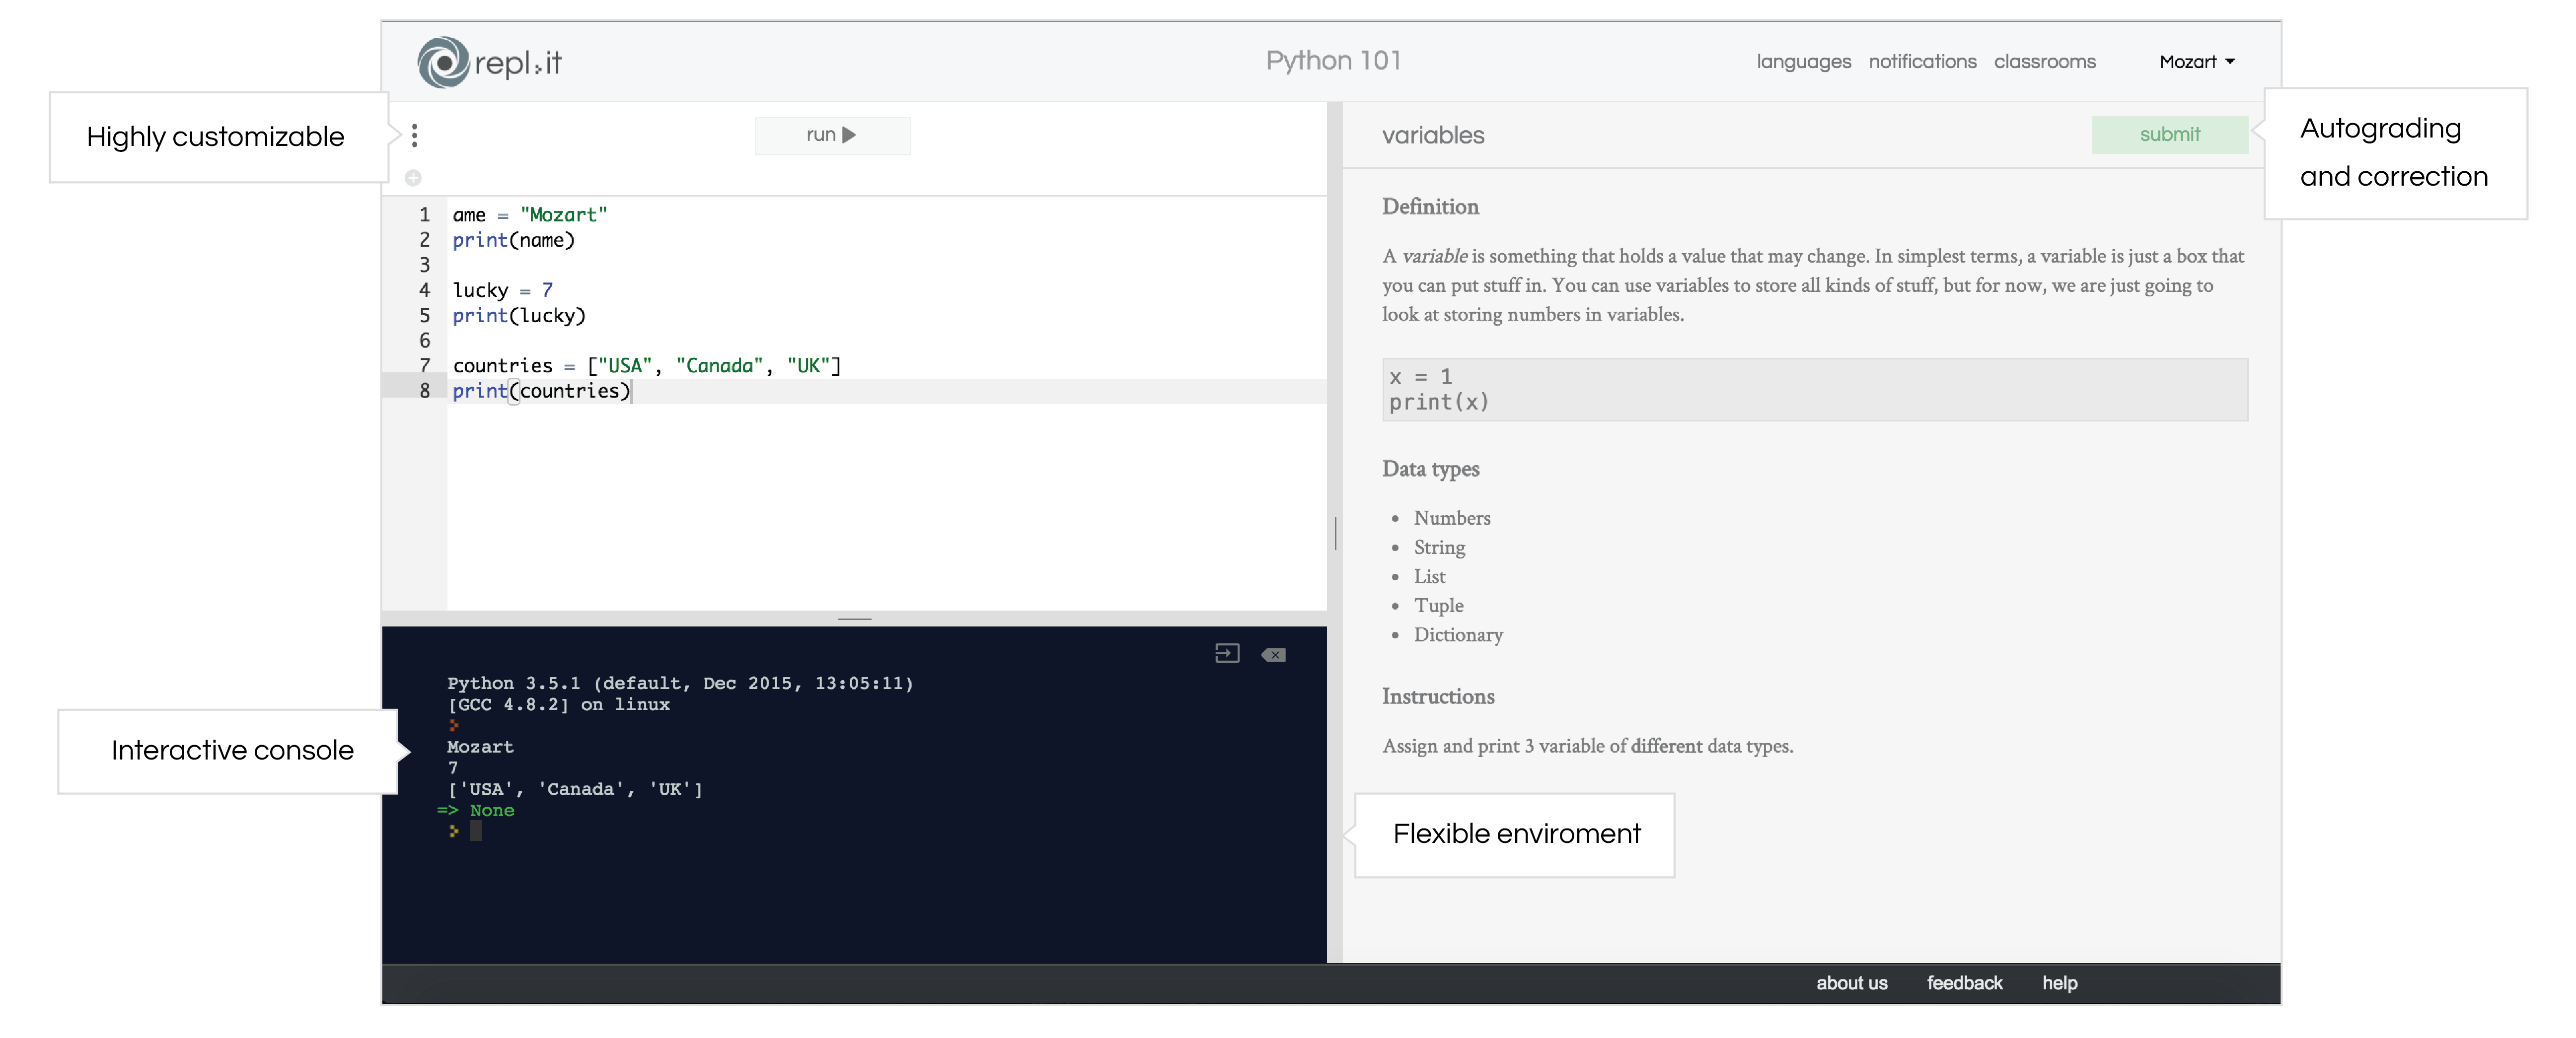Screen dimensions: 2576x1038
Task: Click the console input arrow icon
Action: click(x=1227, y=654)
